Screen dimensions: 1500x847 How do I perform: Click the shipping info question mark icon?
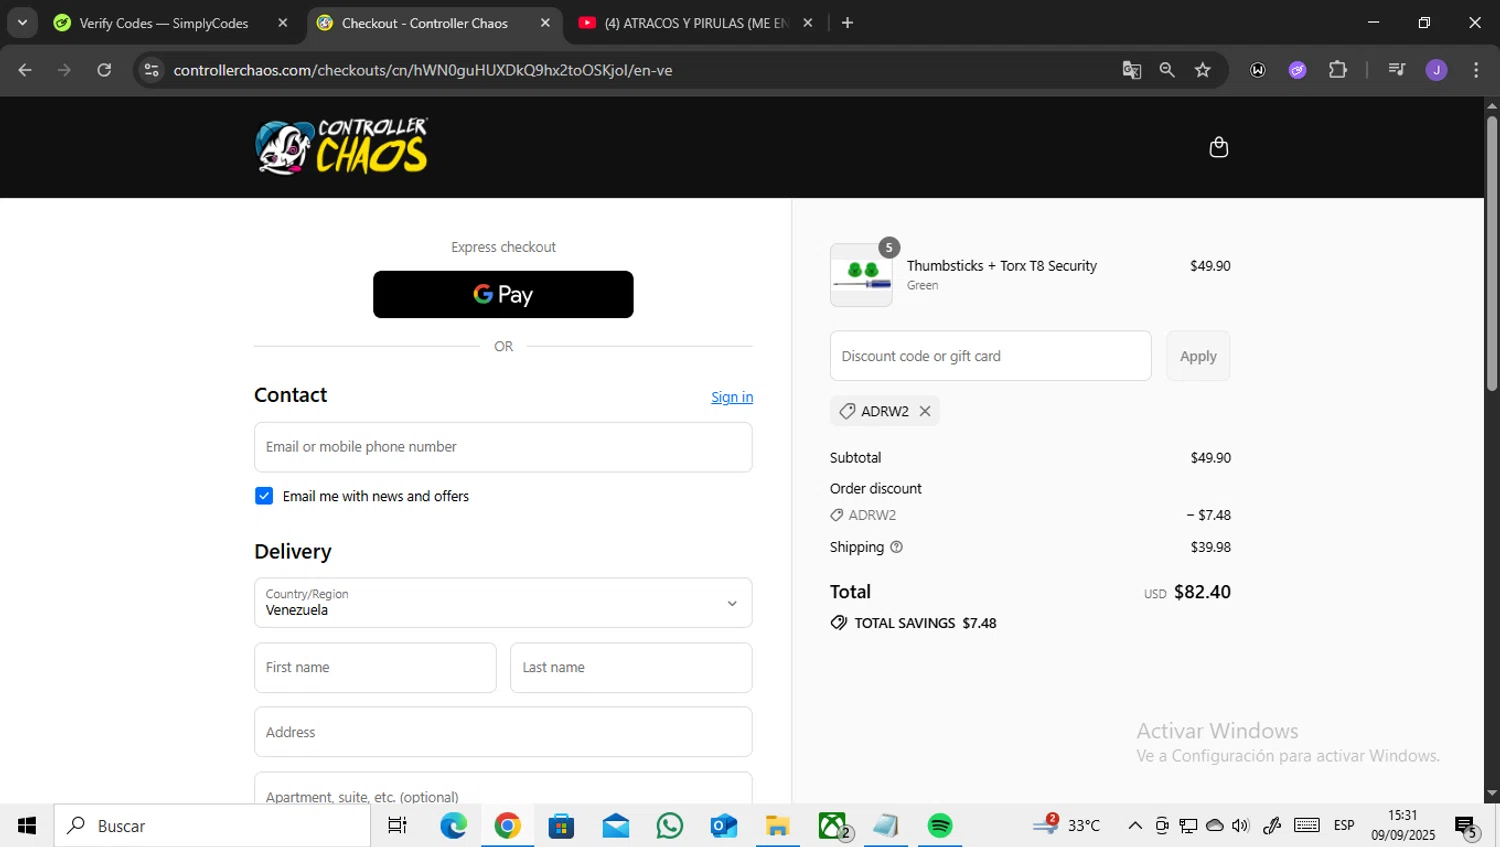pos(896,547)
